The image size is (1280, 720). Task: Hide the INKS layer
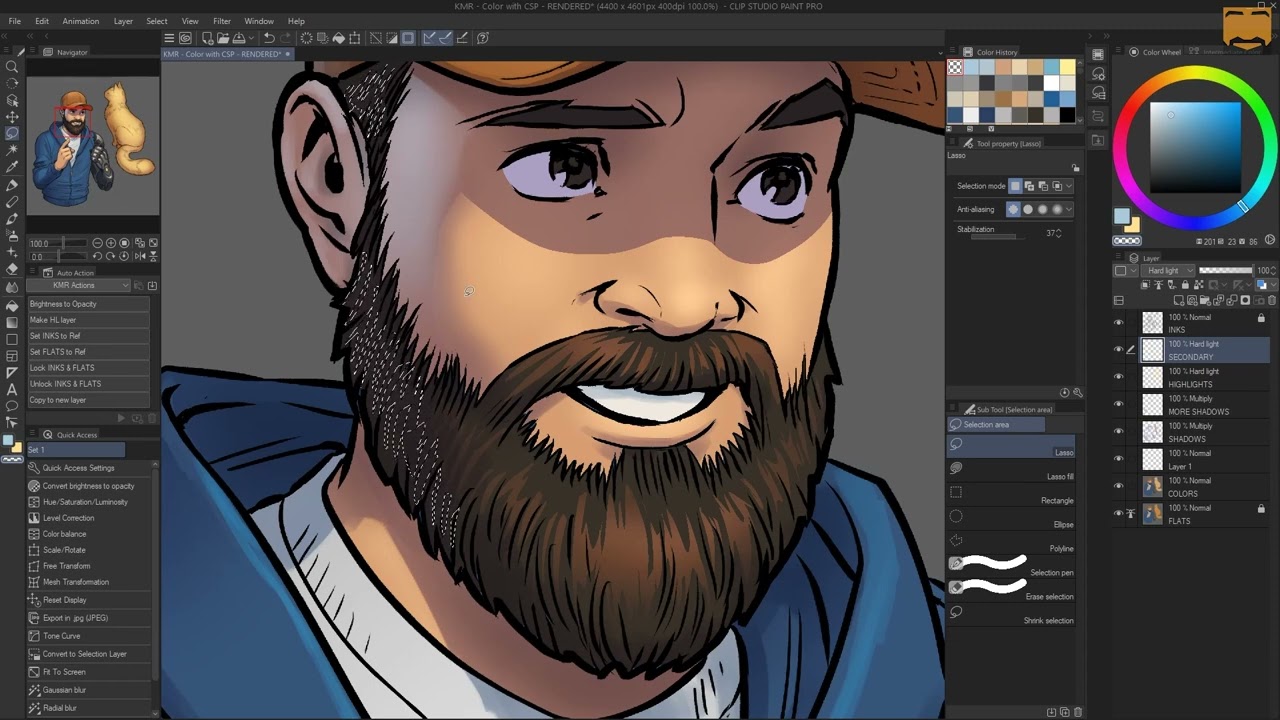click(x=1118, y=322)
